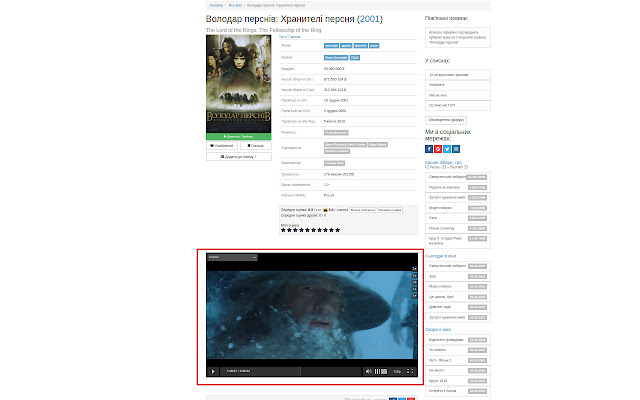Viewport: 640px width, 400px height.
Task: Rate the film one star
Action: [283, 230]
